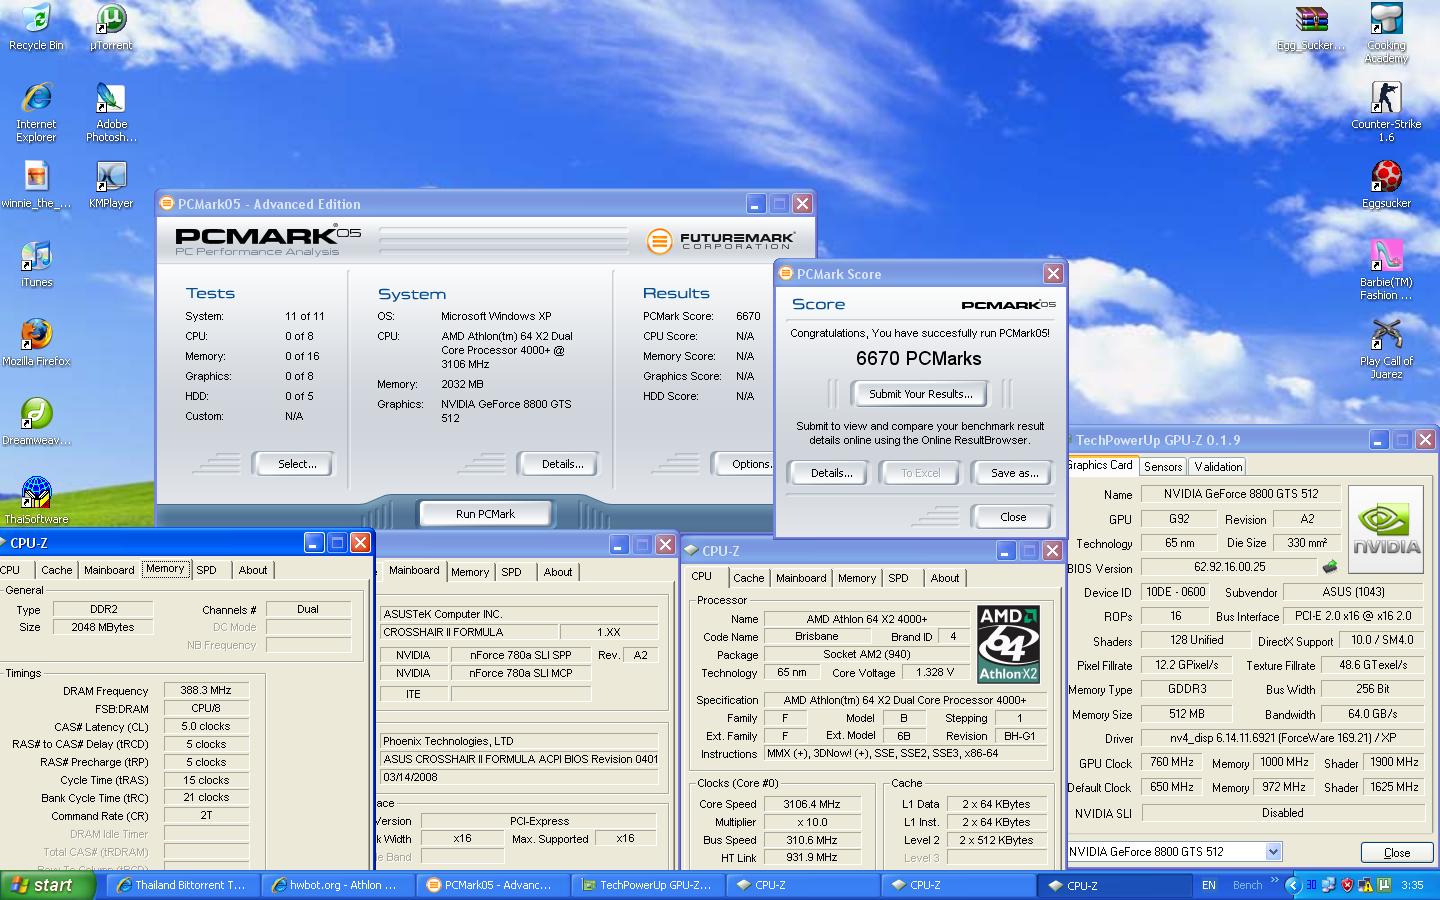Open the Eggsucker desktop icon
Viewport: 1440px width, 900px height.
pyautogui.click(x=1386, y=185)
